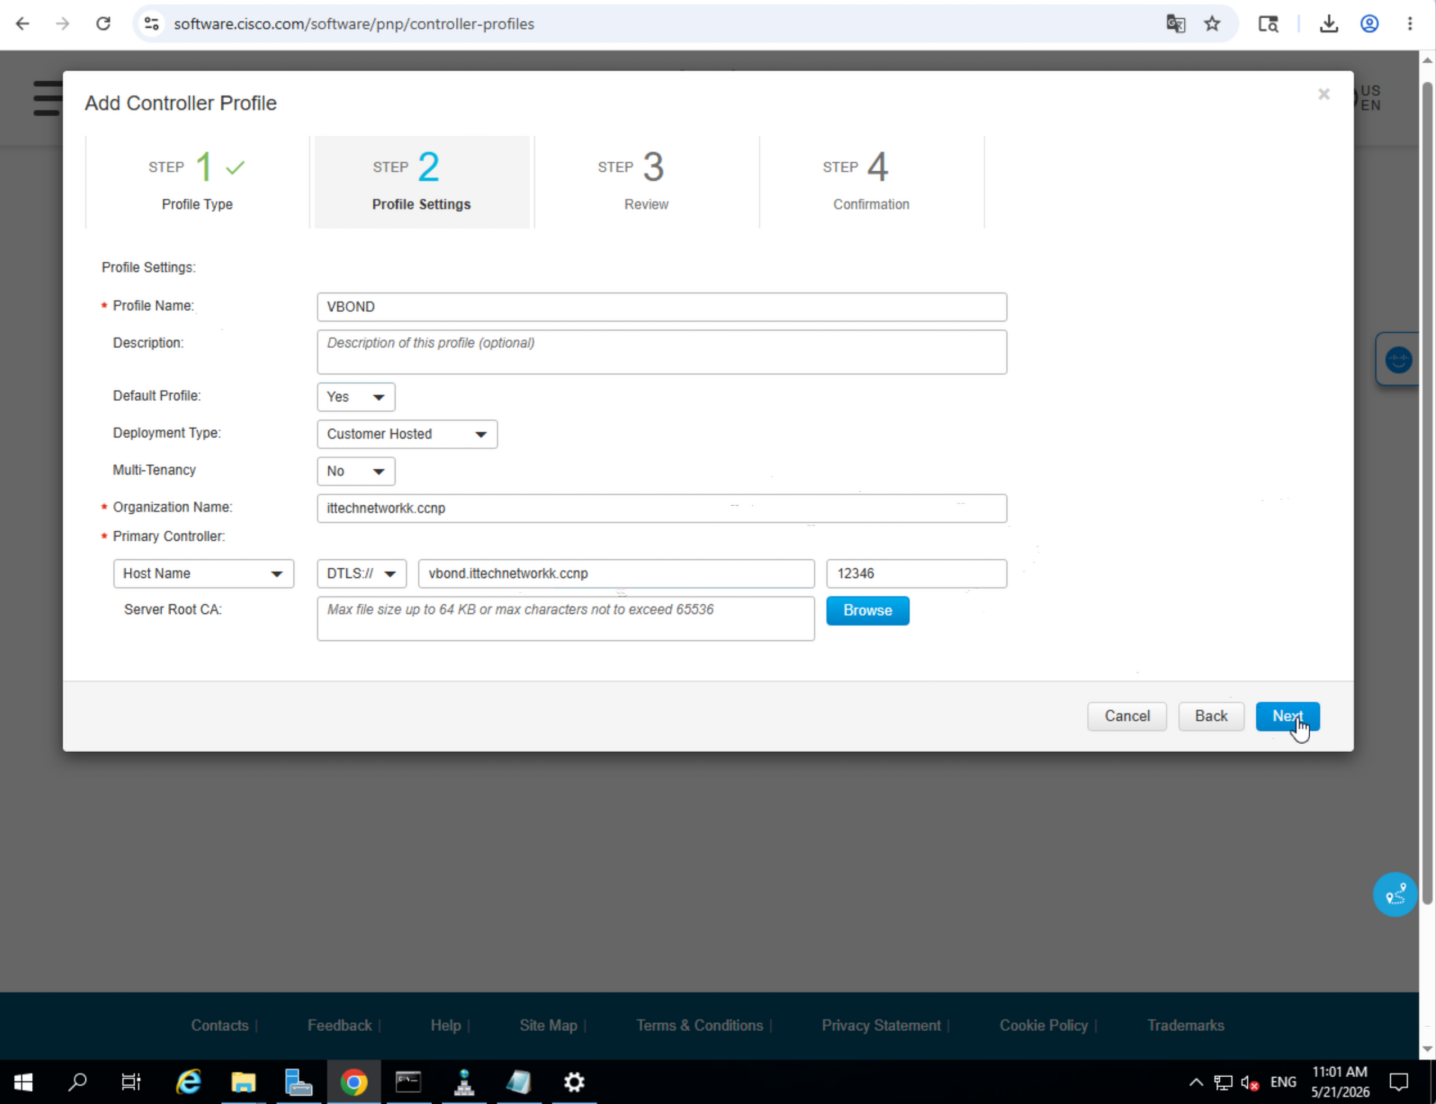Open the Windows Start menu
This screenshot has width=1436, height=1104.
pyautogui.click(x=23, y=1082)
